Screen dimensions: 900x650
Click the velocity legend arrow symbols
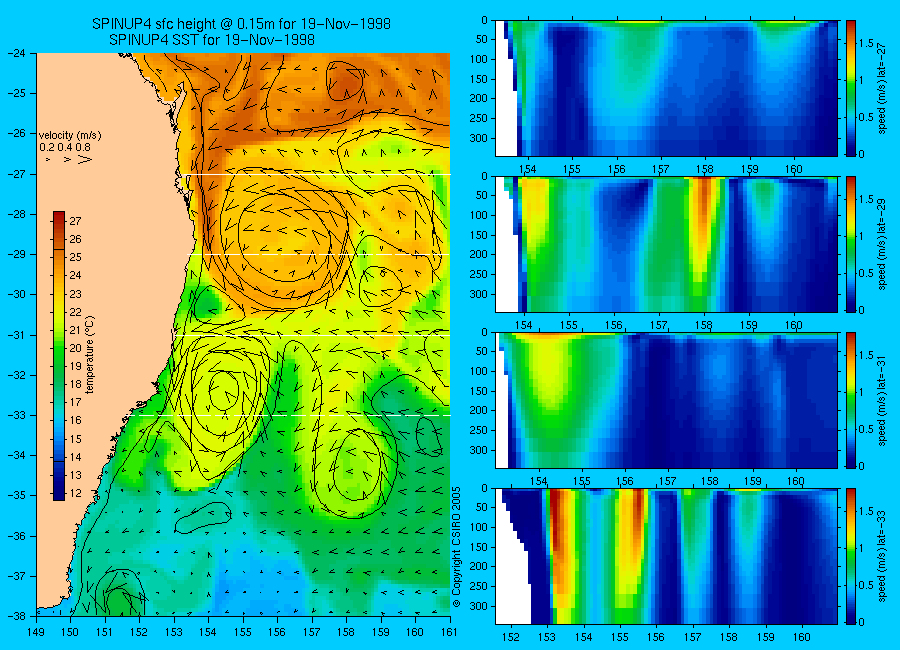click(69, 158)
